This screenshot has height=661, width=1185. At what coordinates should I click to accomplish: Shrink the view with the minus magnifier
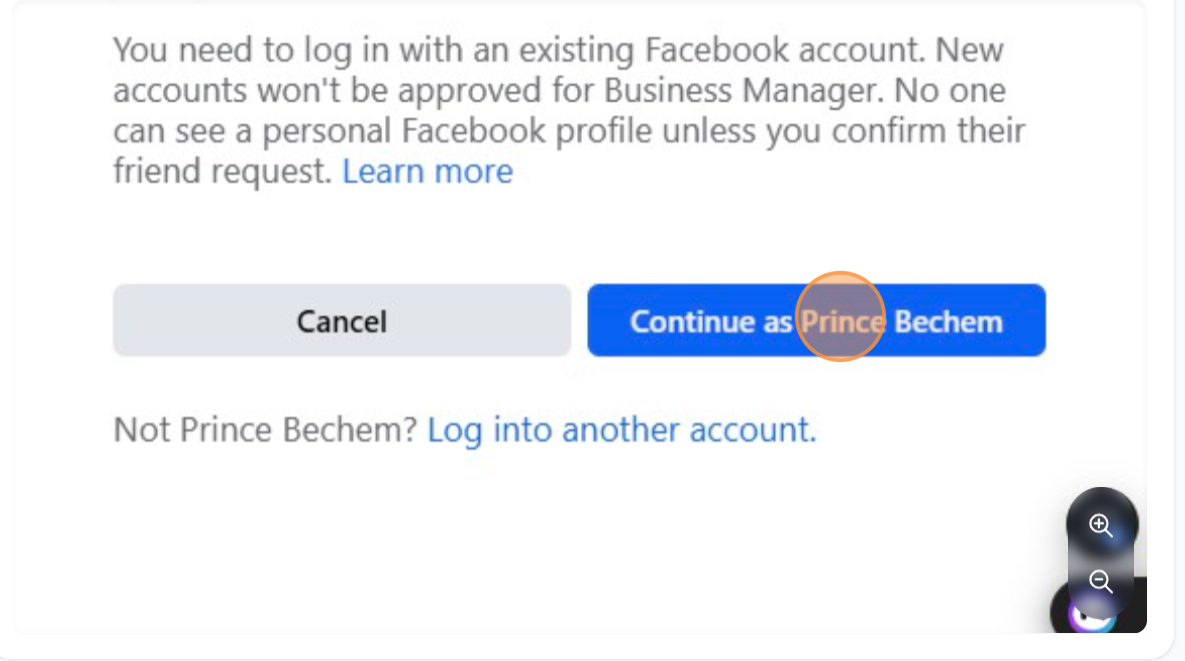coord(1101,581)
